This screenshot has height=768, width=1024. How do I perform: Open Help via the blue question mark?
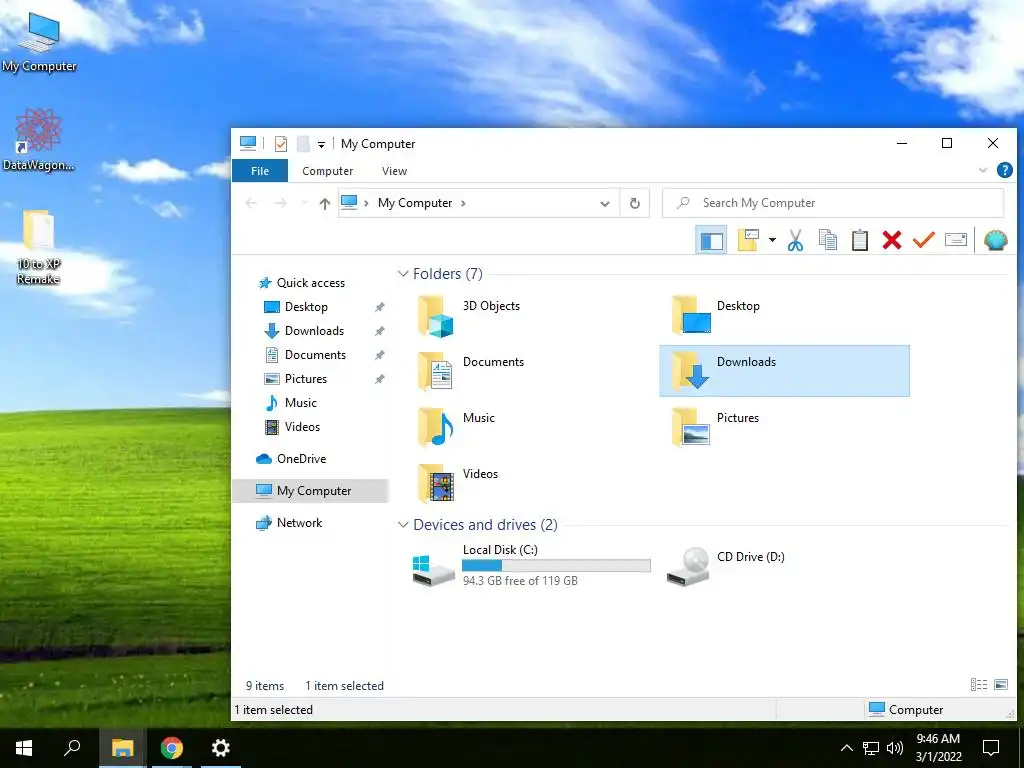point(1004,170)
